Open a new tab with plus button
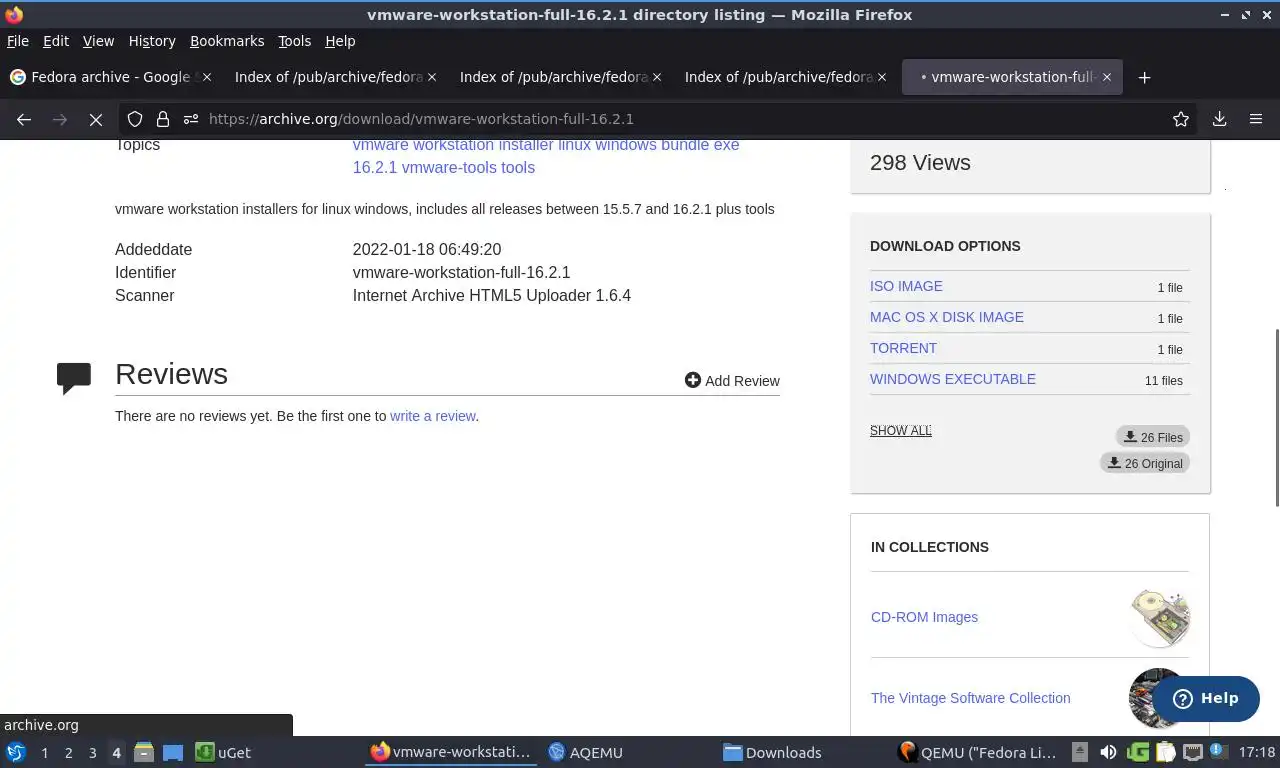The width and height of the screenshot is (1280, 768). pos(1145,77)
